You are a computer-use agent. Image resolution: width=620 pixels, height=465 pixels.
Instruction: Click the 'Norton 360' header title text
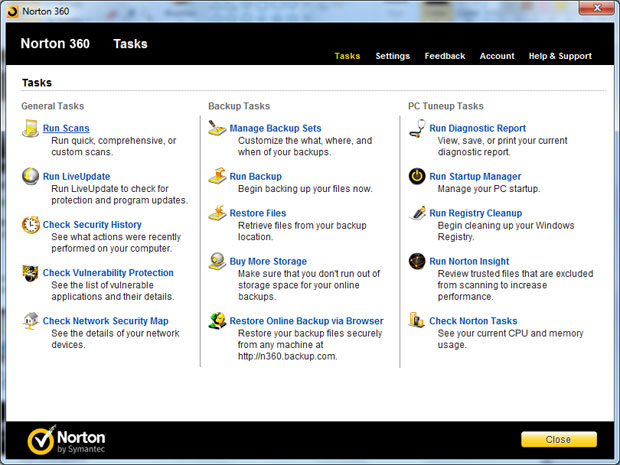coord(55,43)
